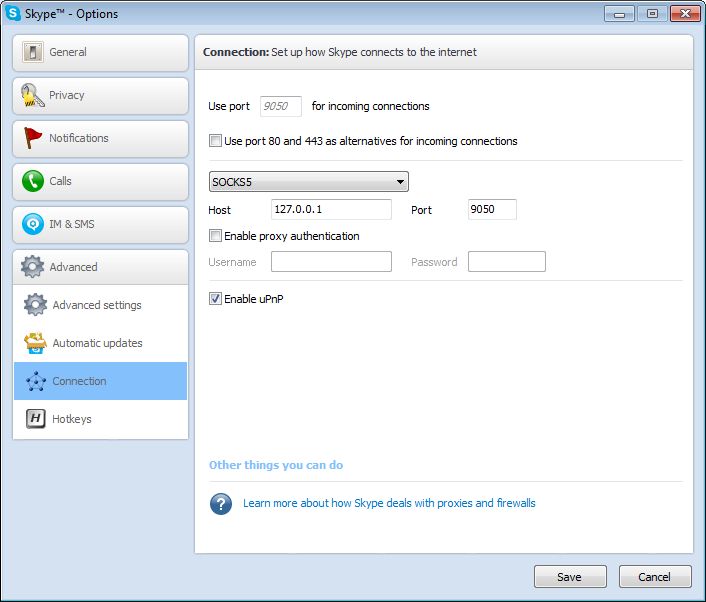The height and width of the screenshot is (602, 706).
Task: Click the blue IM & SMS bubble icon
Action: click(33, 224)
